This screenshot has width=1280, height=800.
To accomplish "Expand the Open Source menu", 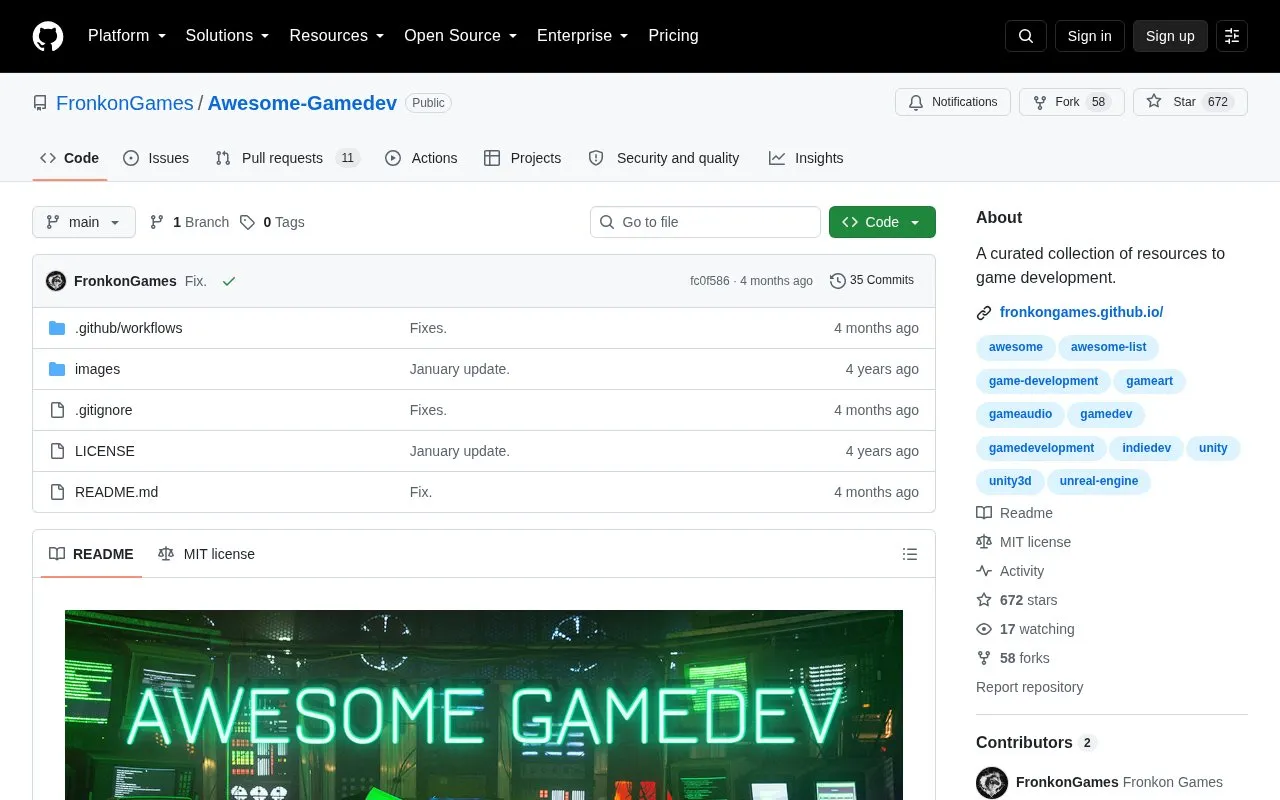I will (461, 36).
